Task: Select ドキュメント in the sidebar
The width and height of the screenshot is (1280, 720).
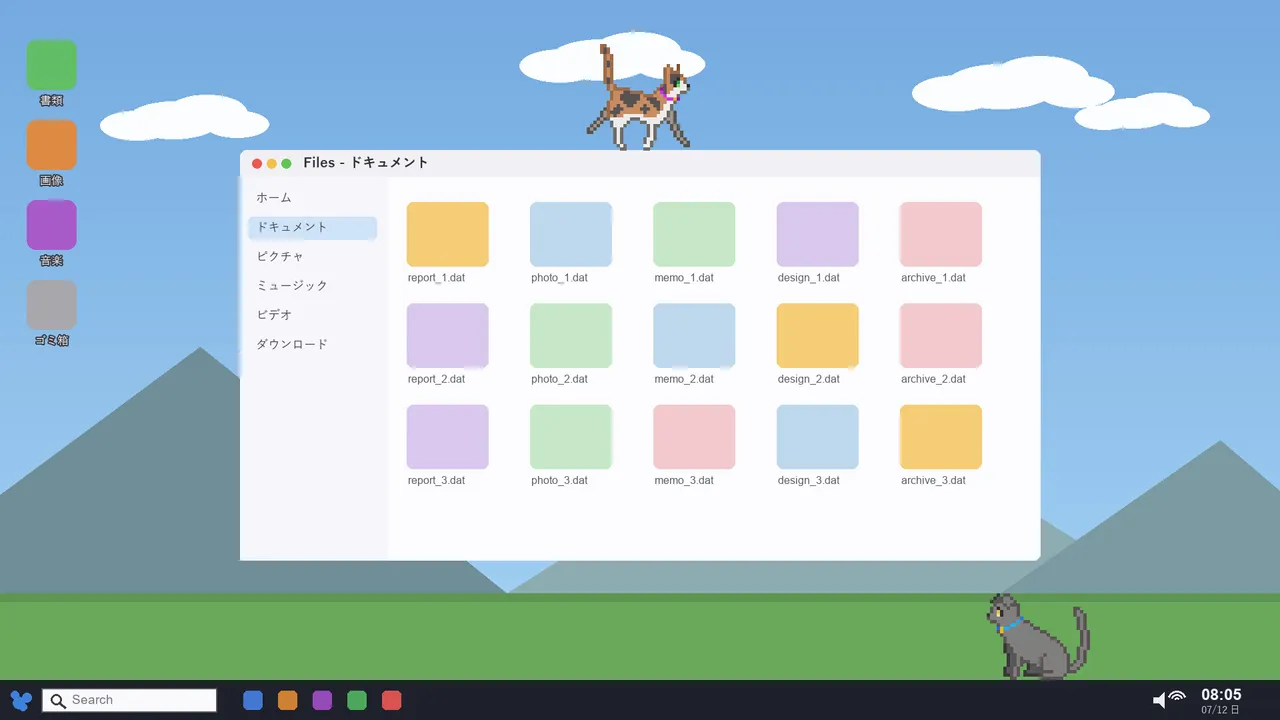Action: coord(313,228)
